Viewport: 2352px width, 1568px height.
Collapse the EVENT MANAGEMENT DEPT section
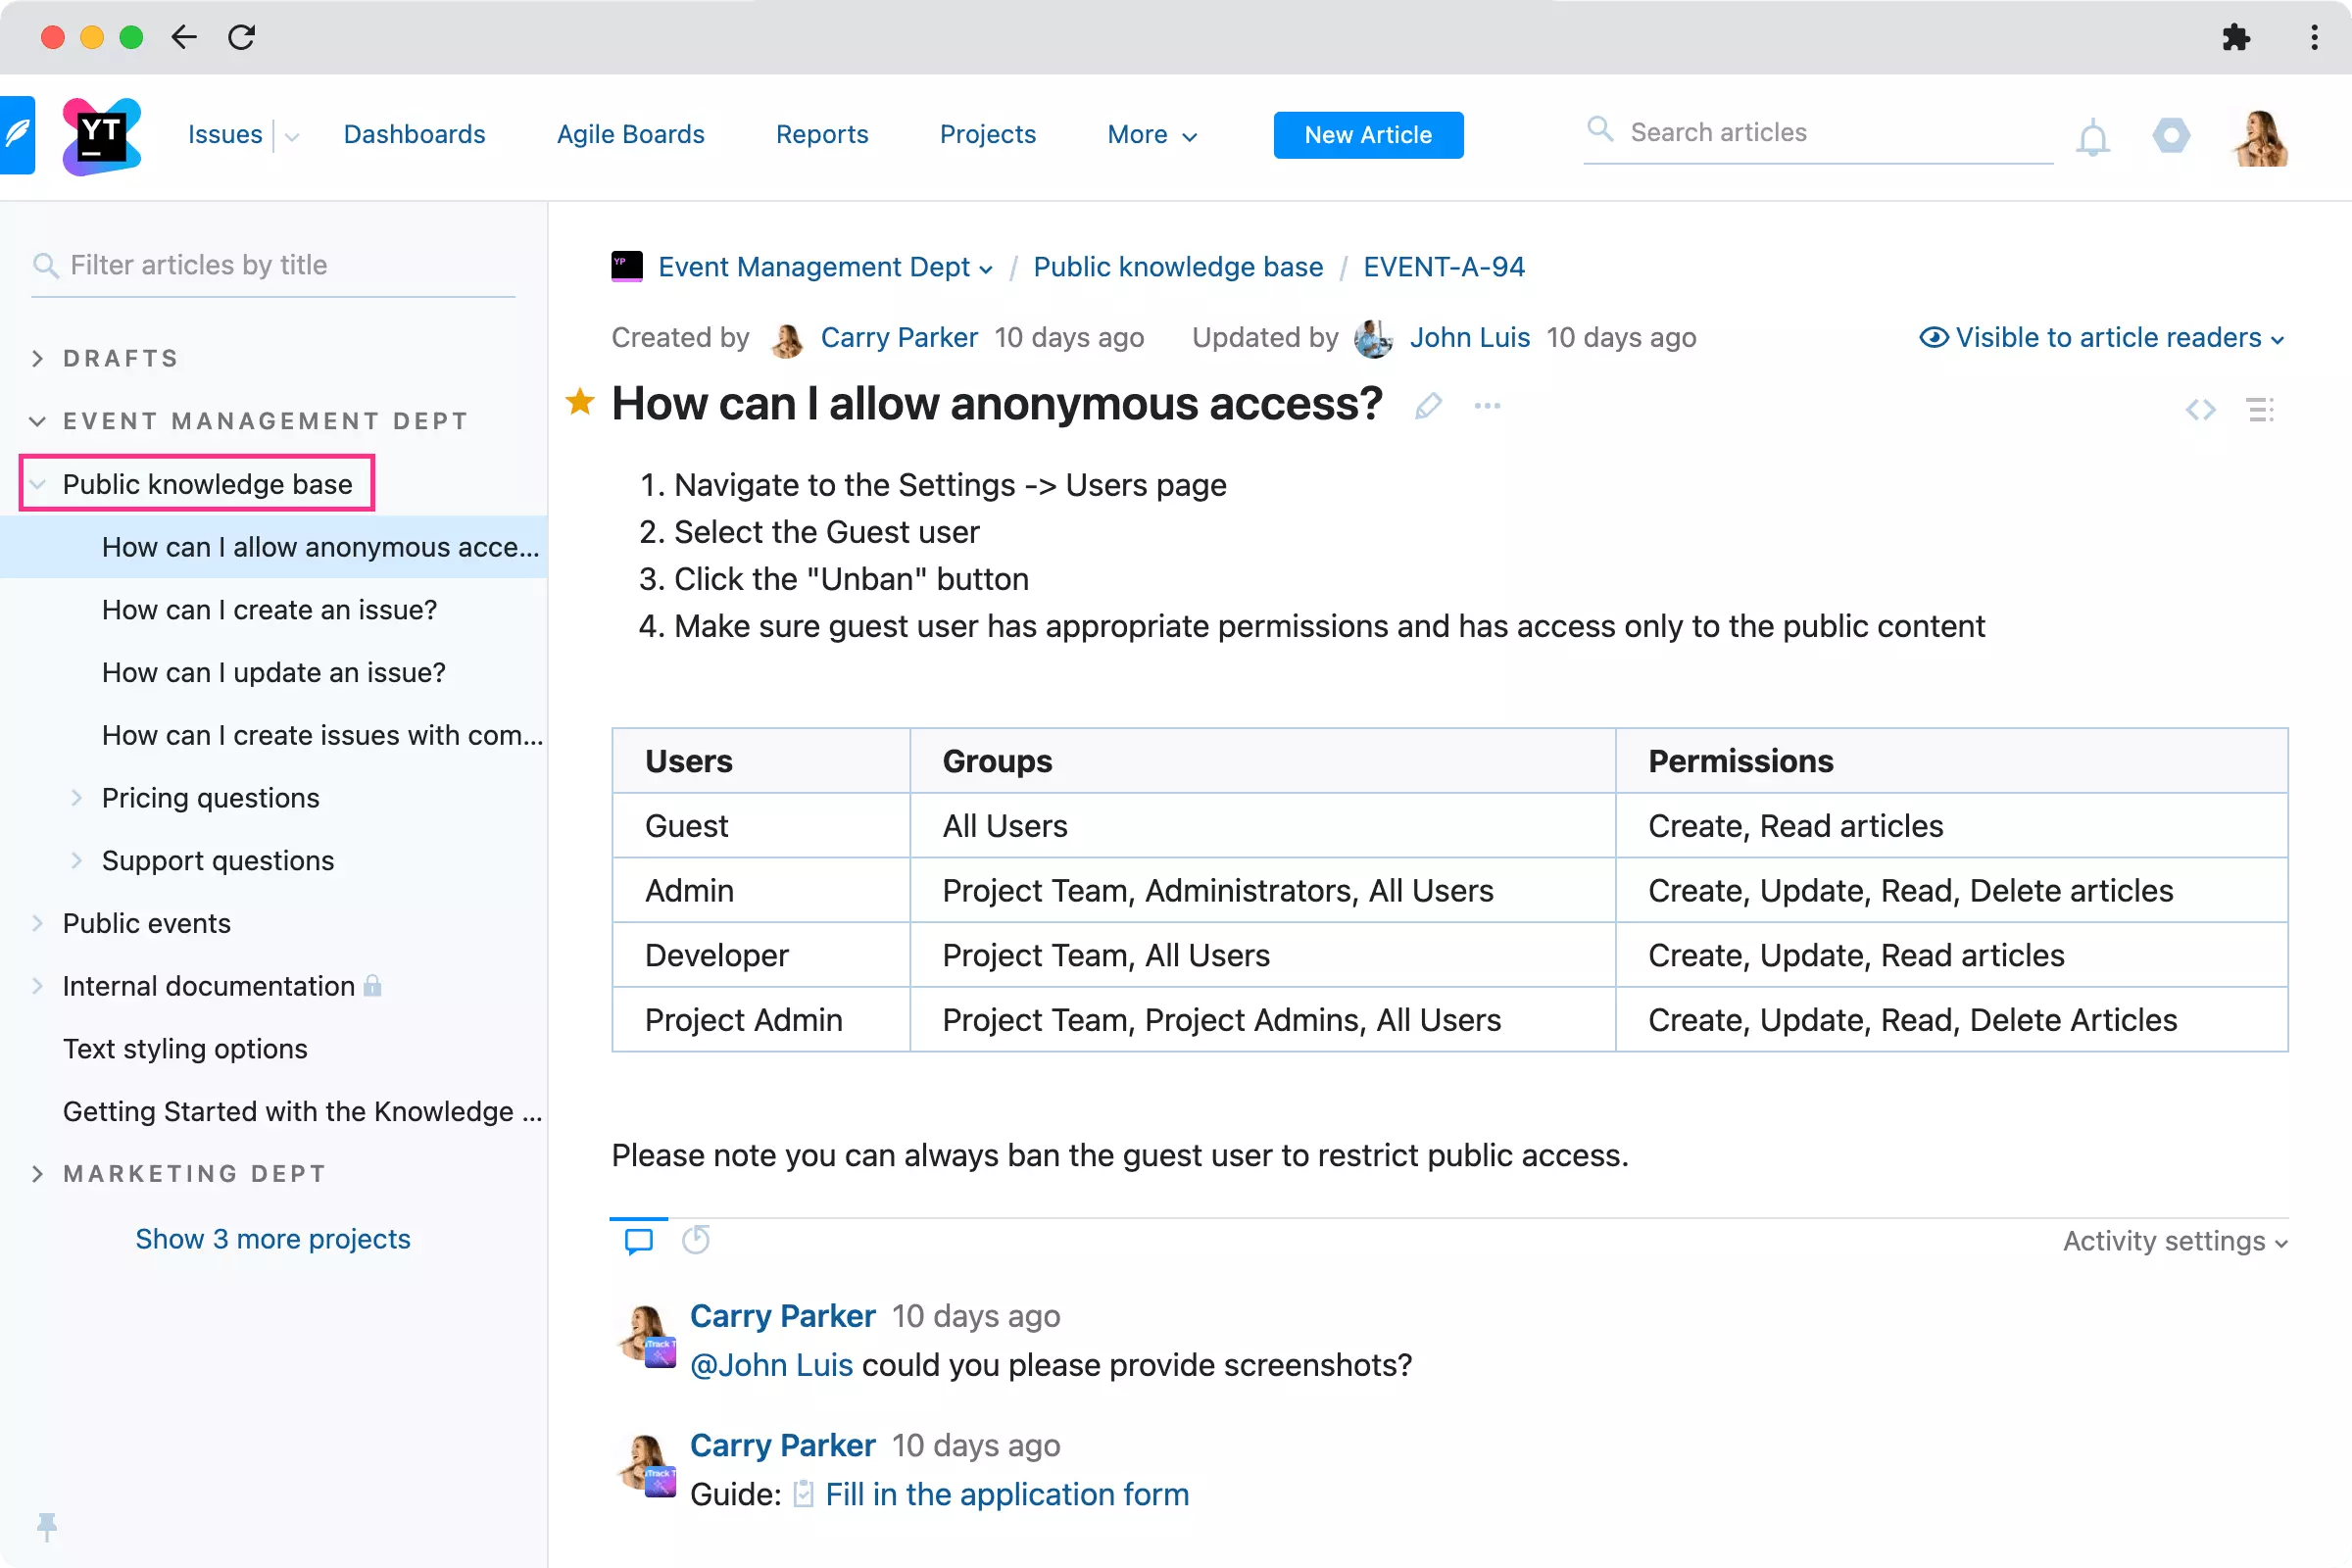point(37,421)
